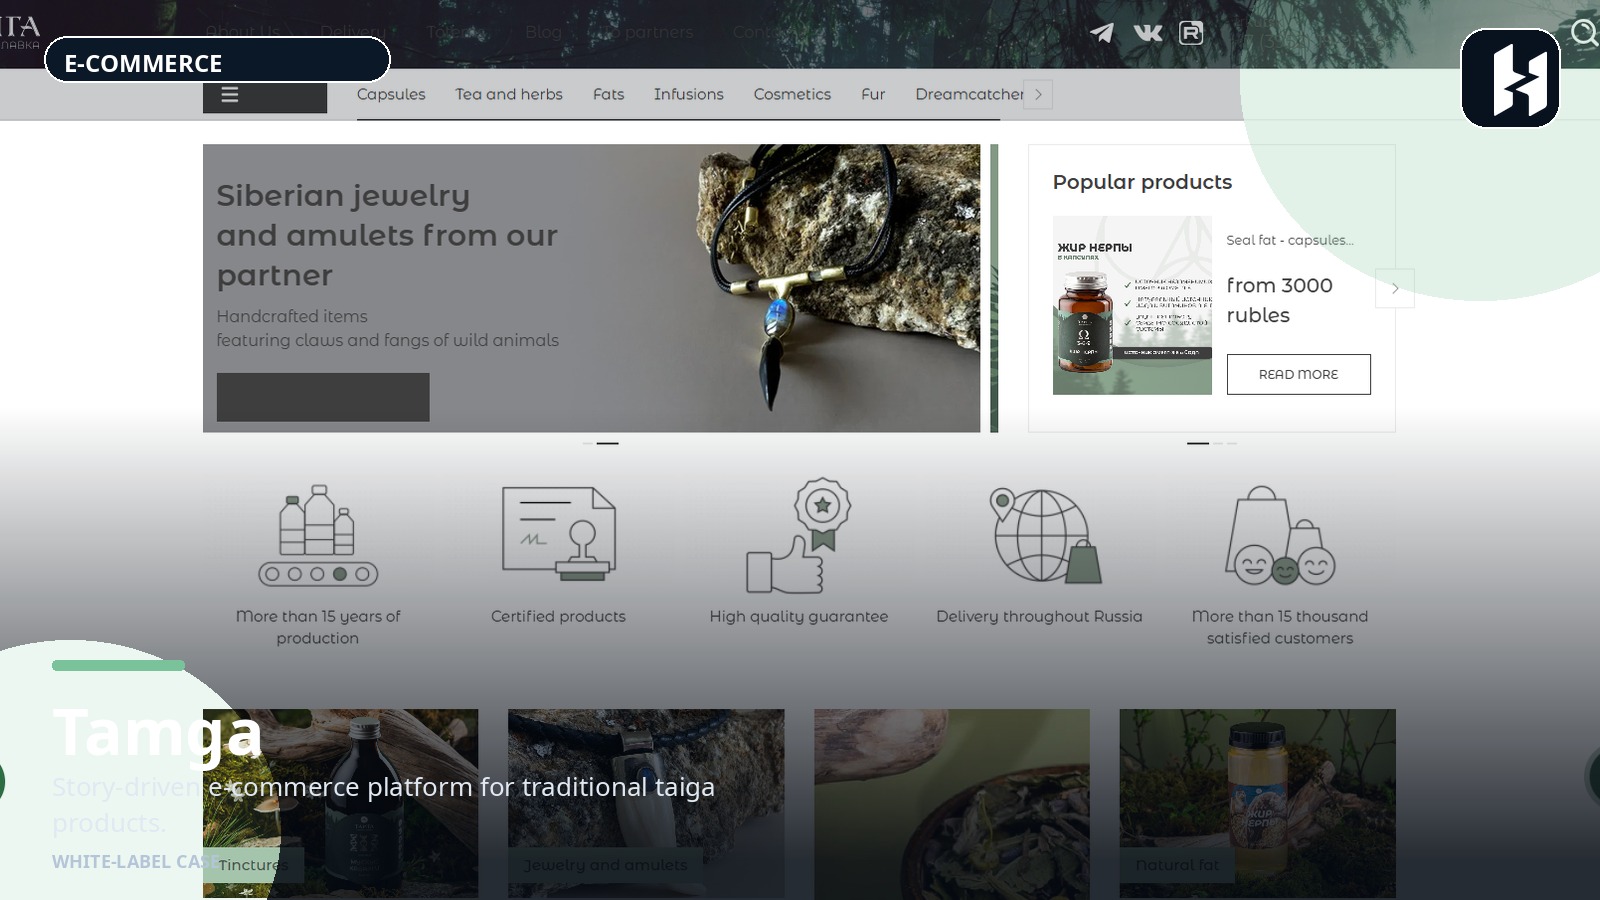The width and height of the screenshot is (1600, 900).
Task: Go to the Fur category
Action: pos(873,94)
